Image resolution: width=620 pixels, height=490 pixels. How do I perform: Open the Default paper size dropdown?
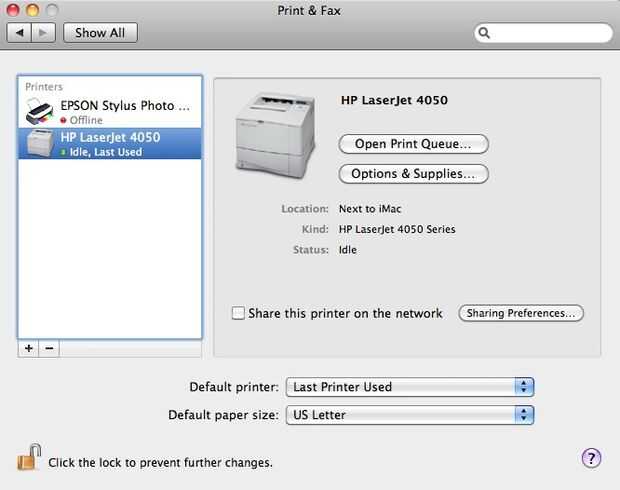[410, 414]
